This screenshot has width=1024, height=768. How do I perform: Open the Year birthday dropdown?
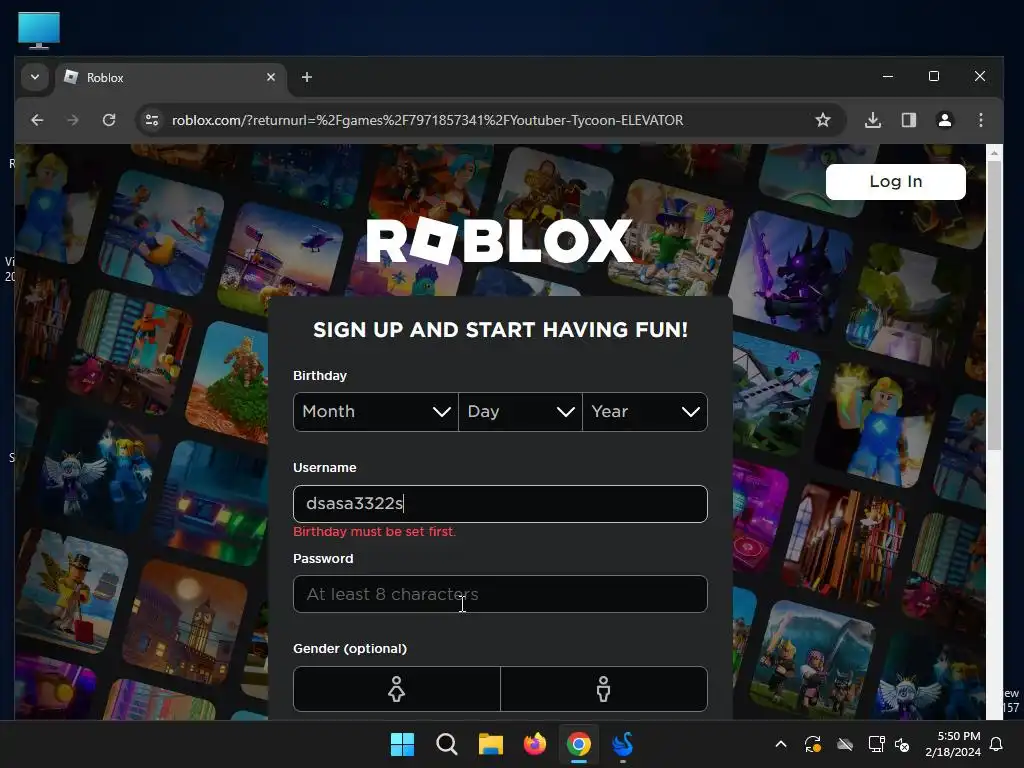tap(645, 411)
